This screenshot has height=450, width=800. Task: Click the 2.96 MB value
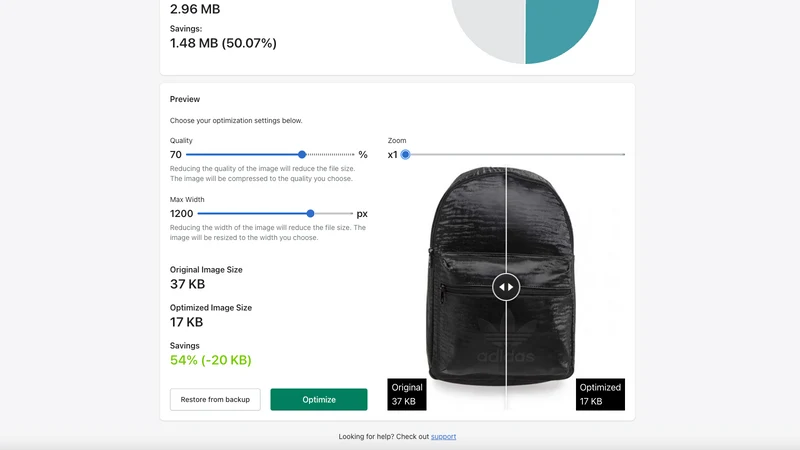coord(195,9)
